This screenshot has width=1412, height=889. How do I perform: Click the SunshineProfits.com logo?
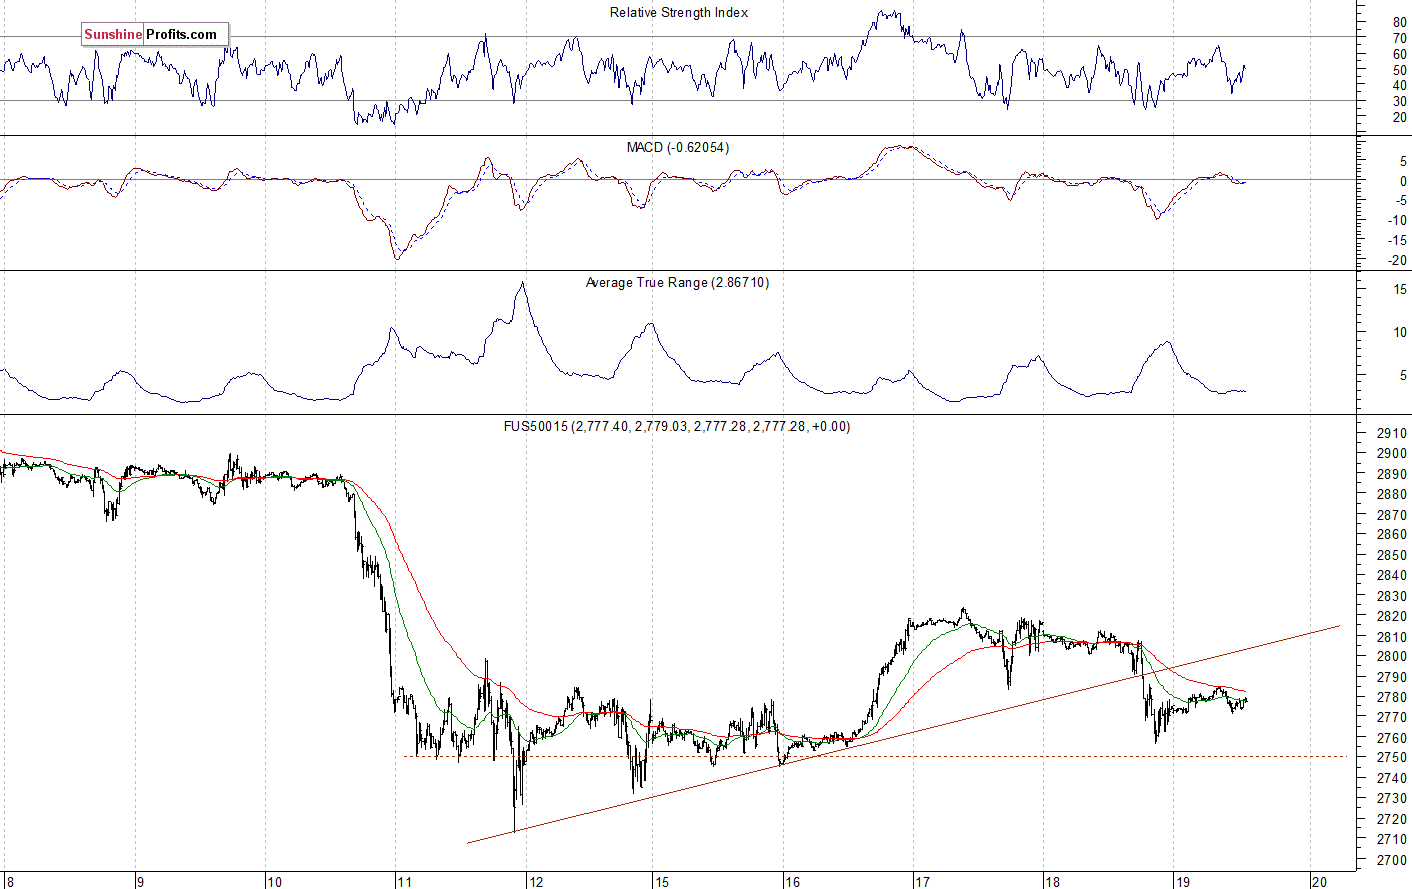click(155, 34)
